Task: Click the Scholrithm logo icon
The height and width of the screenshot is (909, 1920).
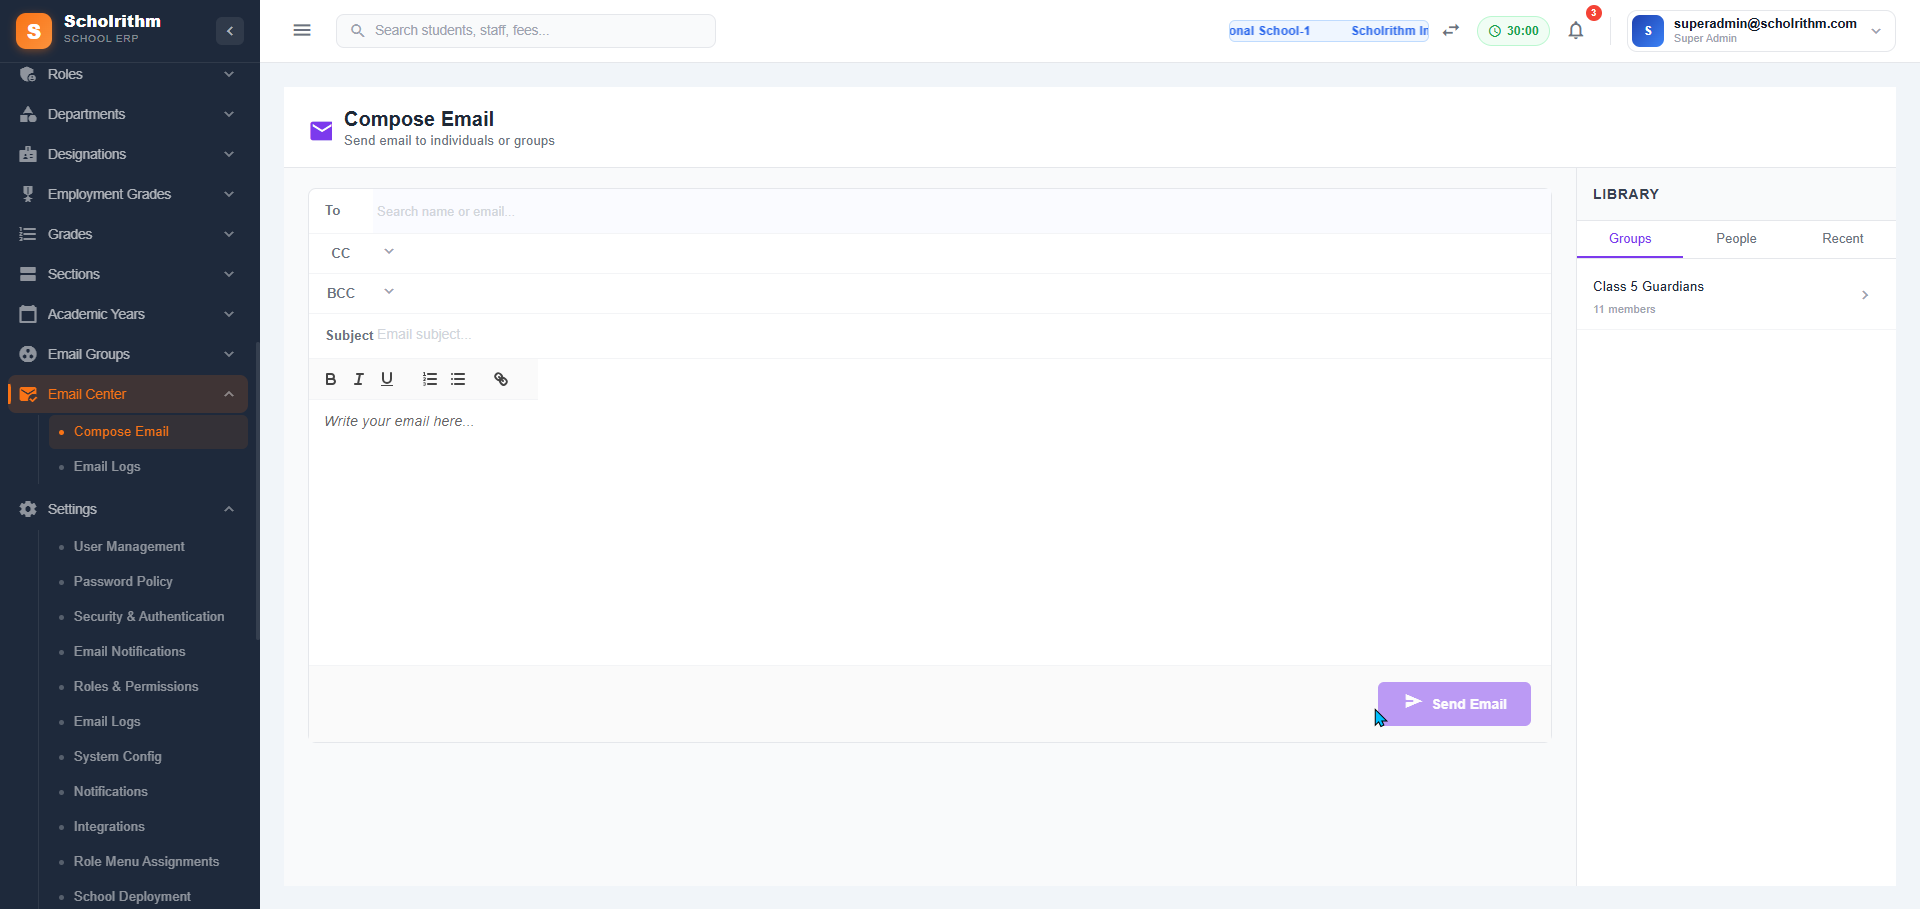Action: tap(34, 30)
